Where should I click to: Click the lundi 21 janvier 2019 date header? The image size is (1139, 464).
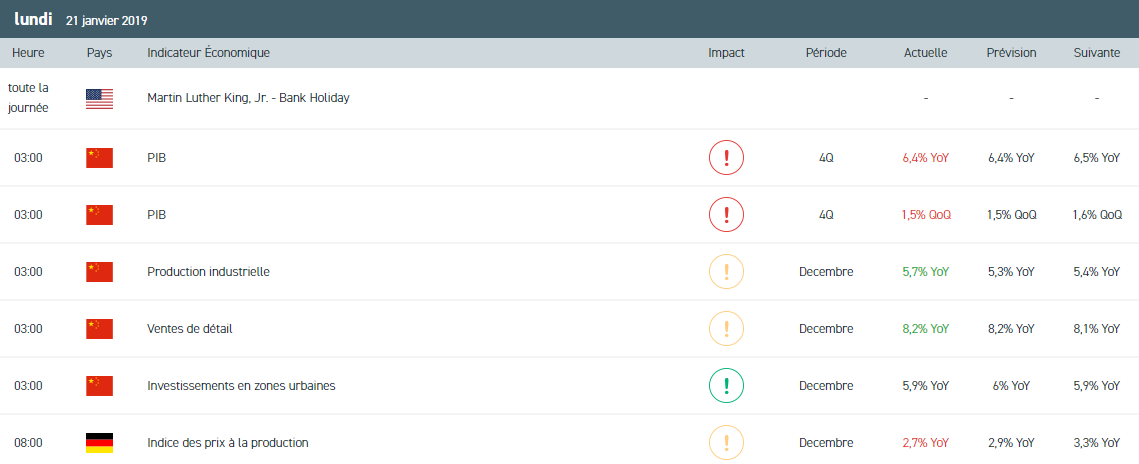click(x=82, y=19)
